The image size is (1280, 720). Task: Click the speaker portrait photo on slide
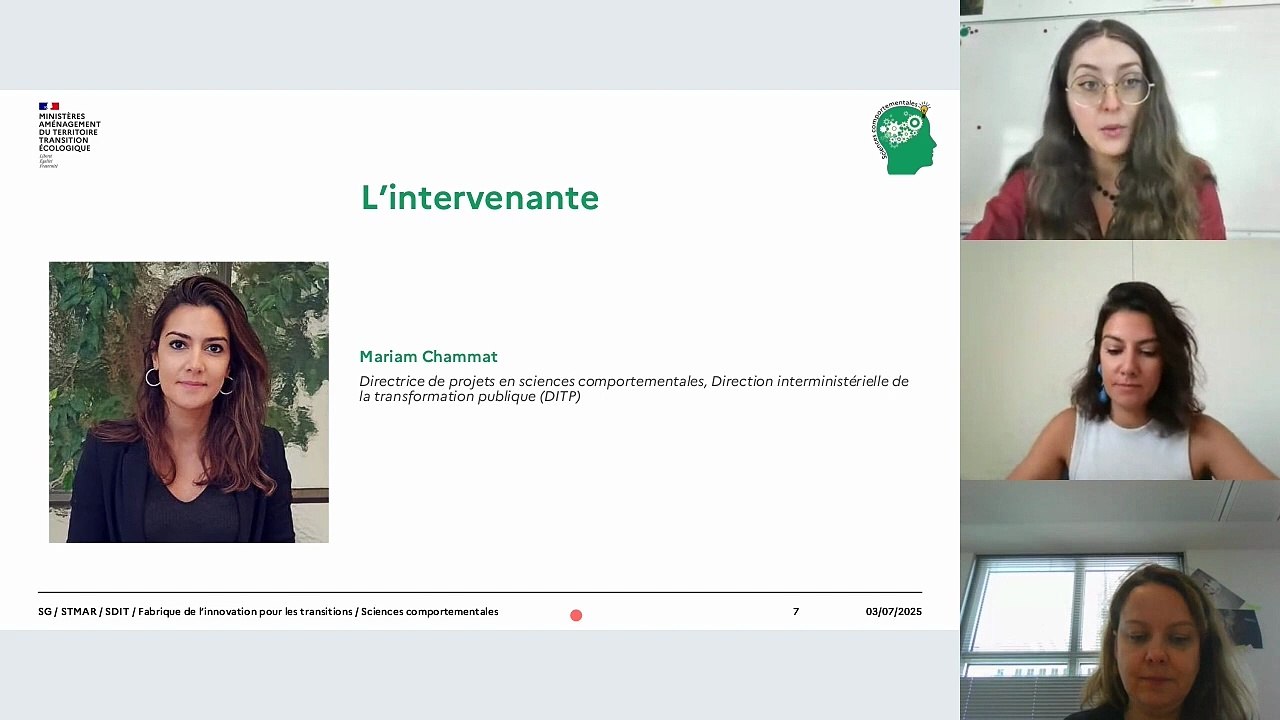click(x=189, y=402)
